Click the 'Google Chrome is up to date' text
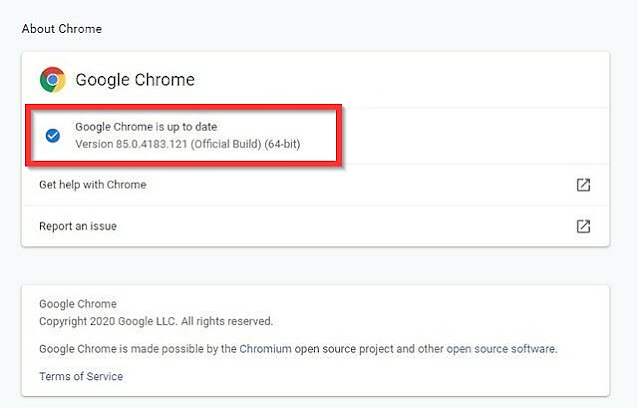This screenshot has width=638, height=408. tap(146, 127)
